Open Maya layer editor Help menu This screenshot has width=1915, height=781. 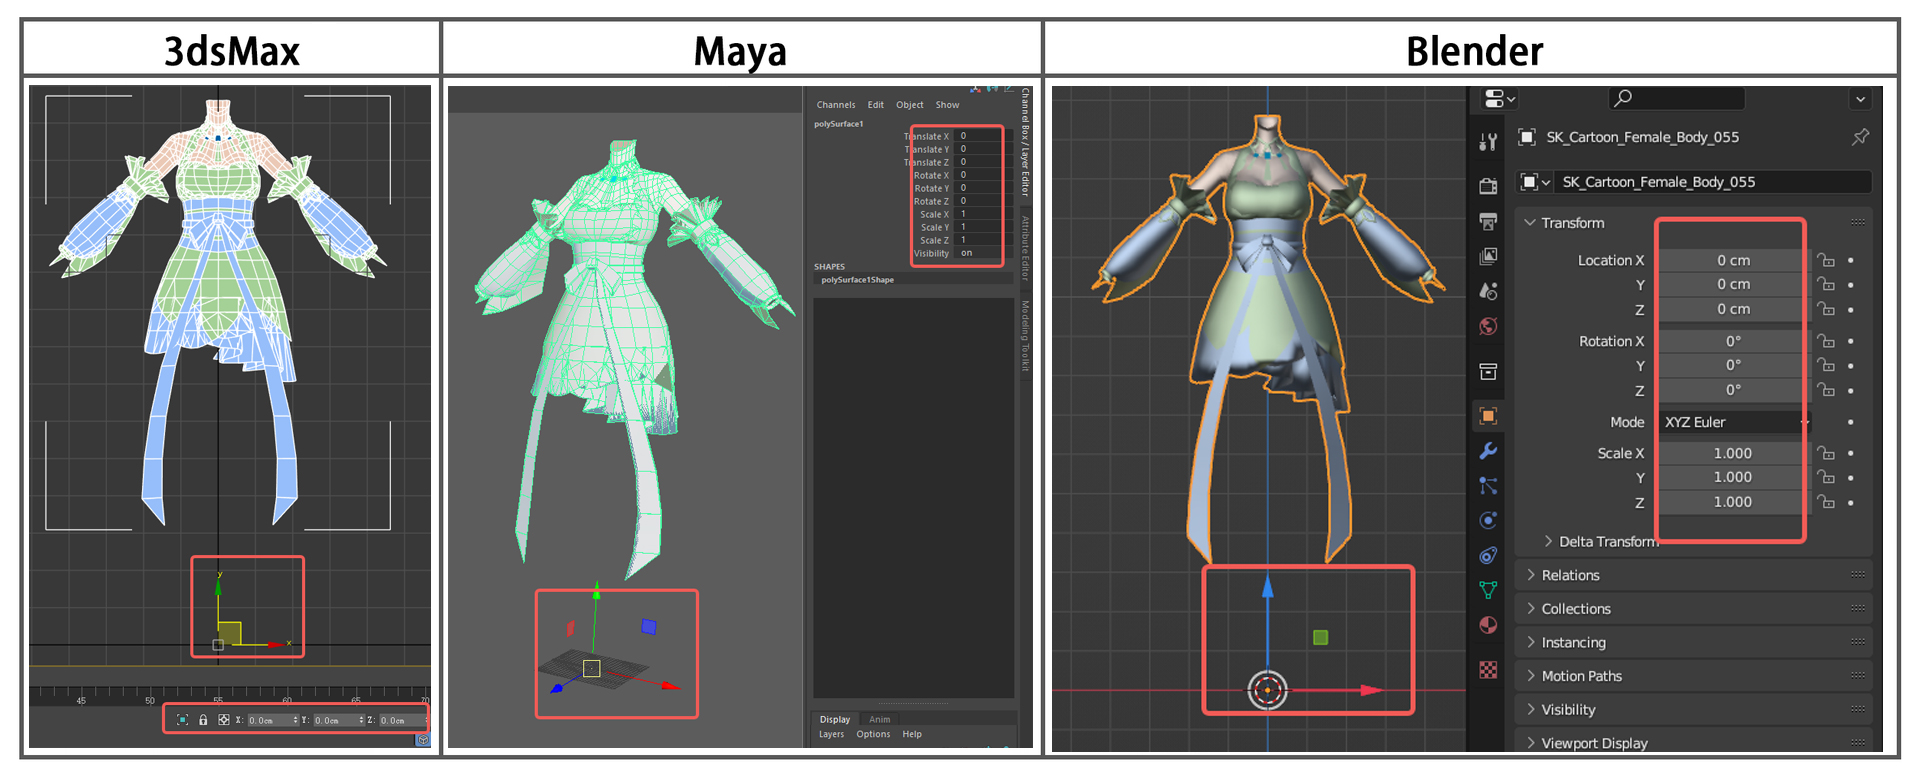point(912,734)
